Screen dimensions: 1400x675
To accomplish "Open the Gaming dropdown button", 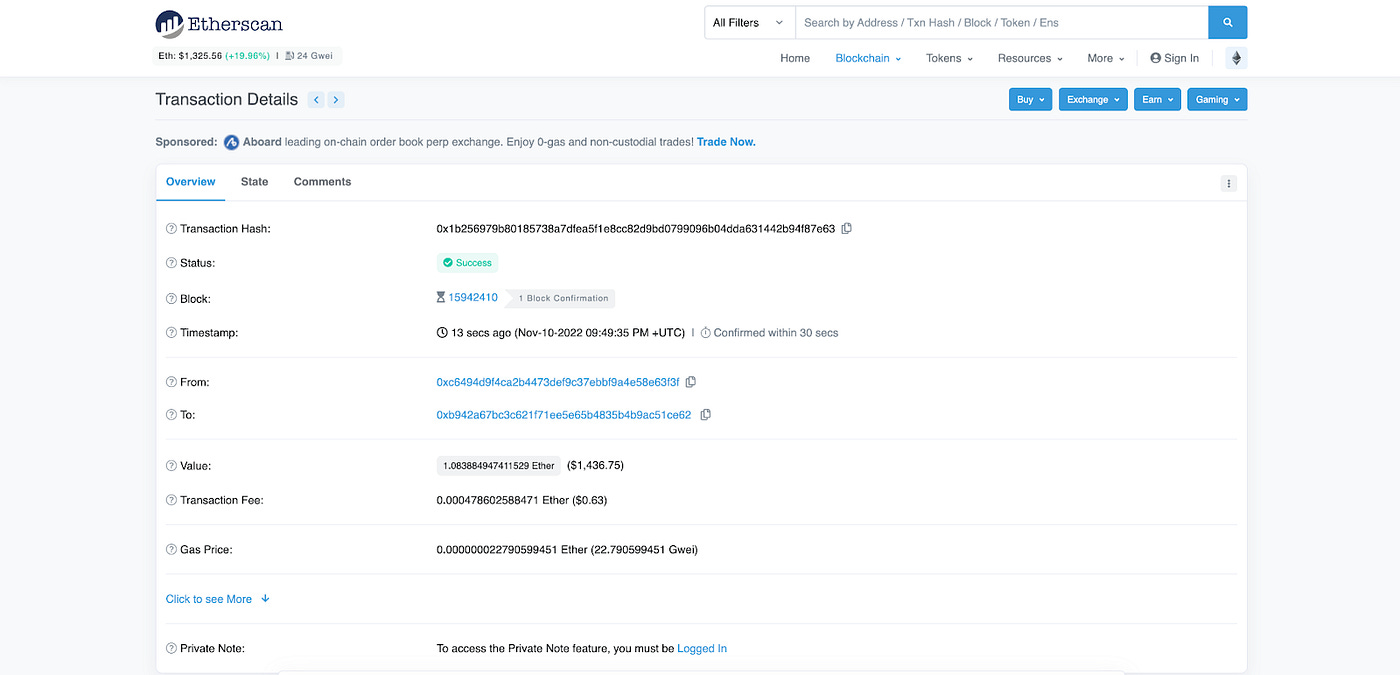I will coord(1217,100).
